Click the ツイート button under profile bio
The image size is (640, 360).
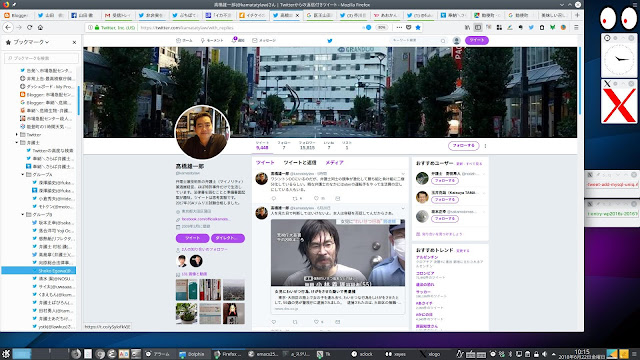[193, 238]
